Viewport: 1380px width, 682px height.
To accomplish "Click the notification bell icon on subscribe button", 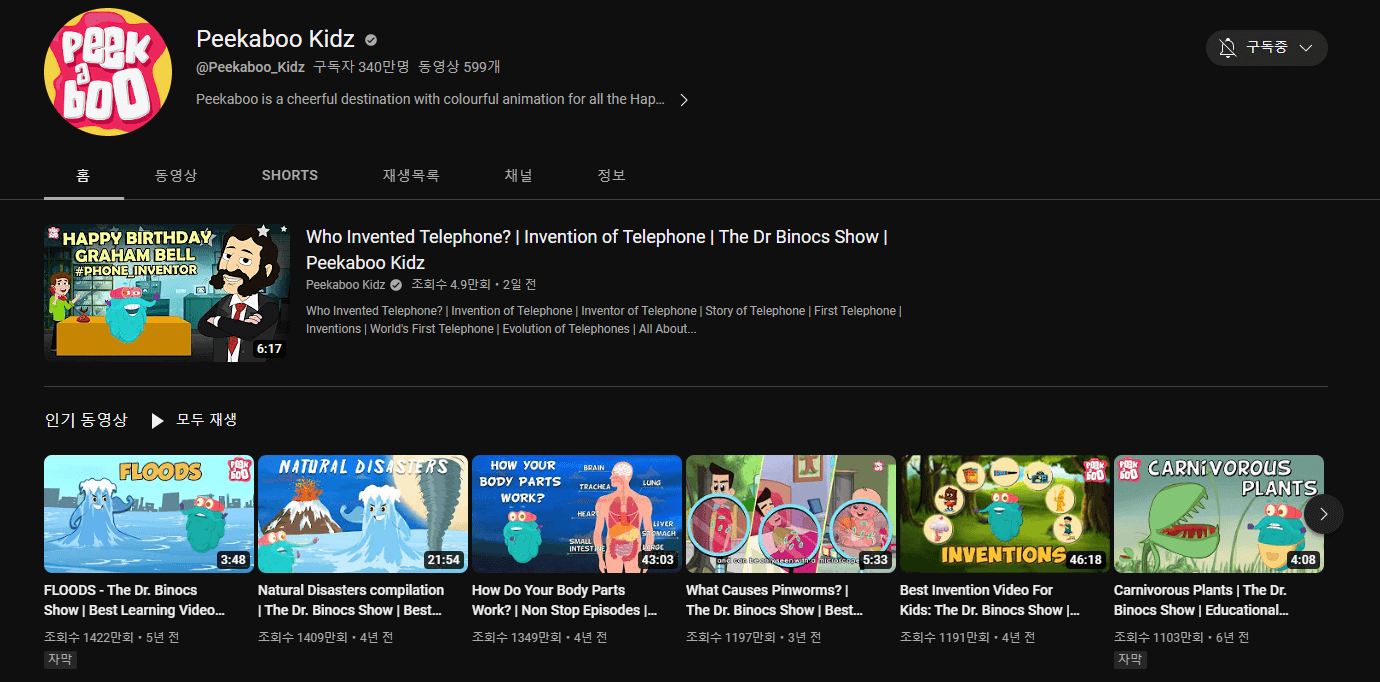I will 1228,48.
